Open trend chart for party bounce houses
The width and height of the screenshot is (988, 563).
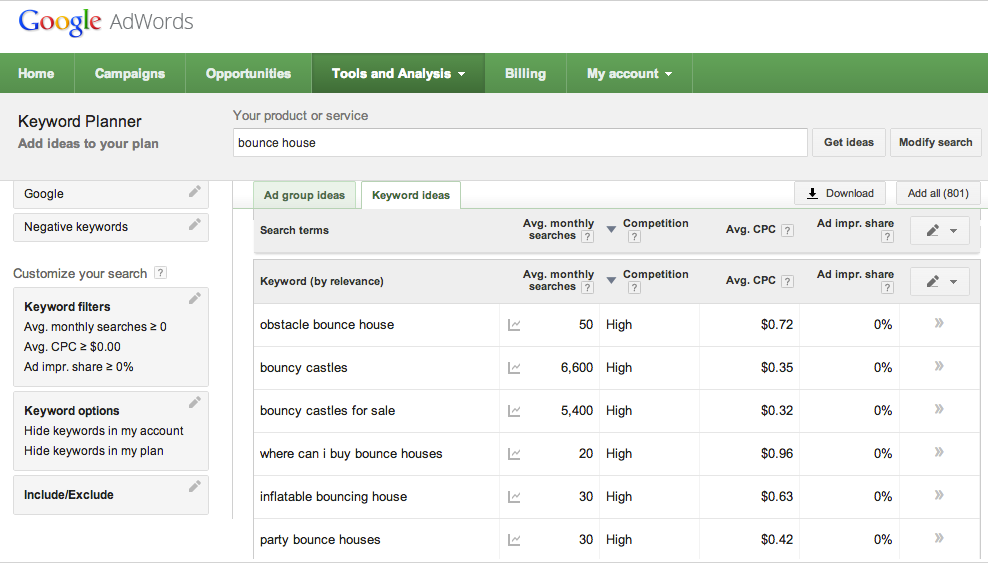pyautogui.click(x=514, y=540)
